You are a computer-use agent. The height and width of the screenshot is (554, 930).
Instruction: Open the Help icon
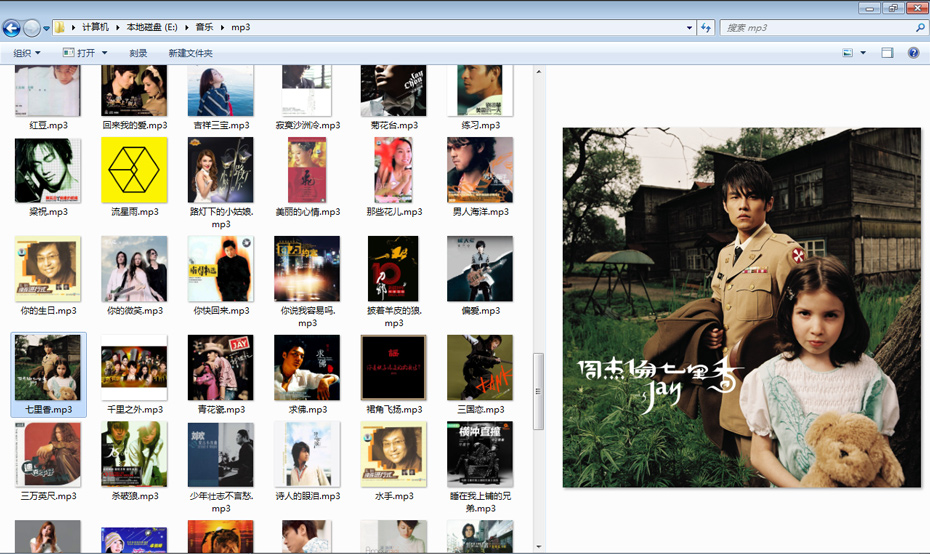(x=913, y=53)
